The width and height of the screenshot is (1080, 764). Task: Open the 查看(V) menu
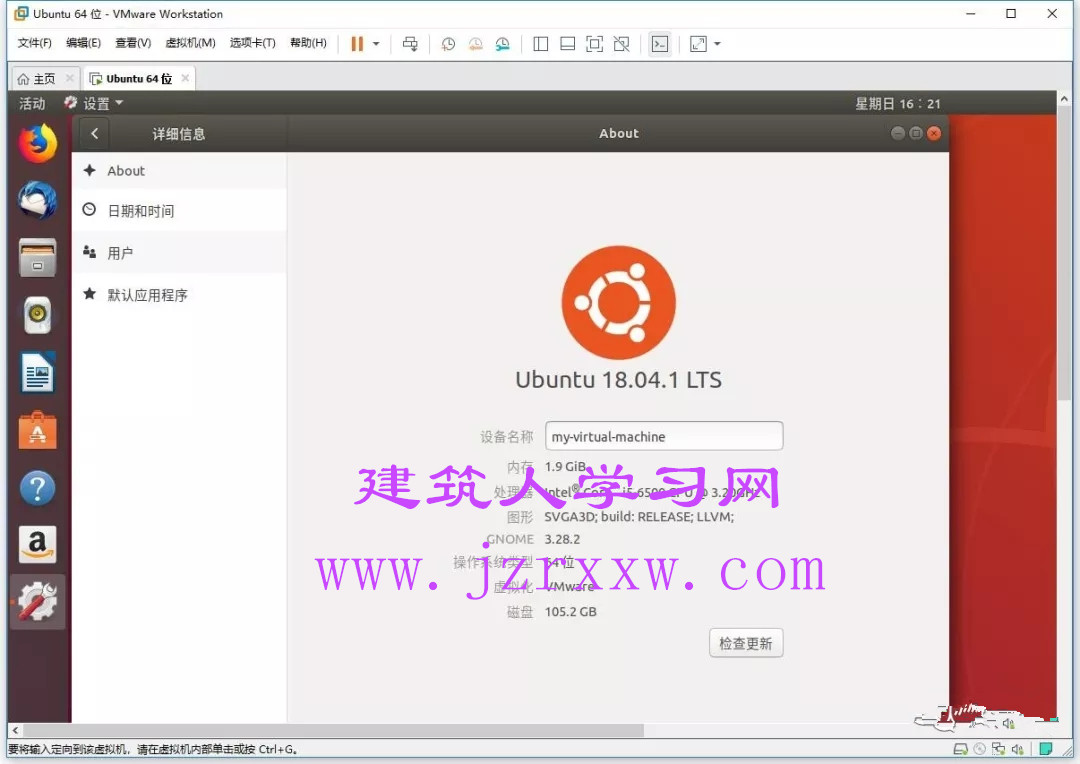pyautogui.click(x=133, y=43)
